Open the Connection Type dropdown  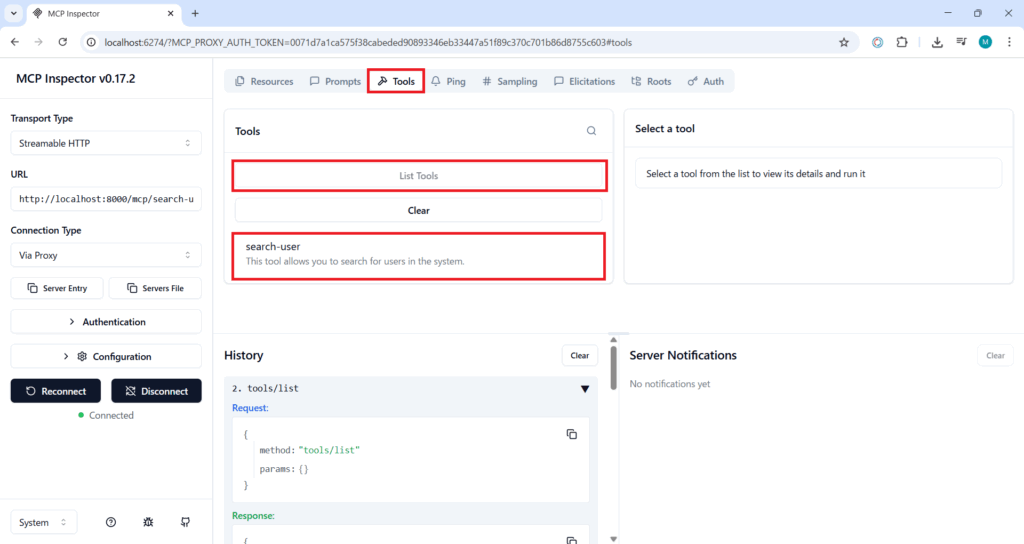tap(106, 255)
